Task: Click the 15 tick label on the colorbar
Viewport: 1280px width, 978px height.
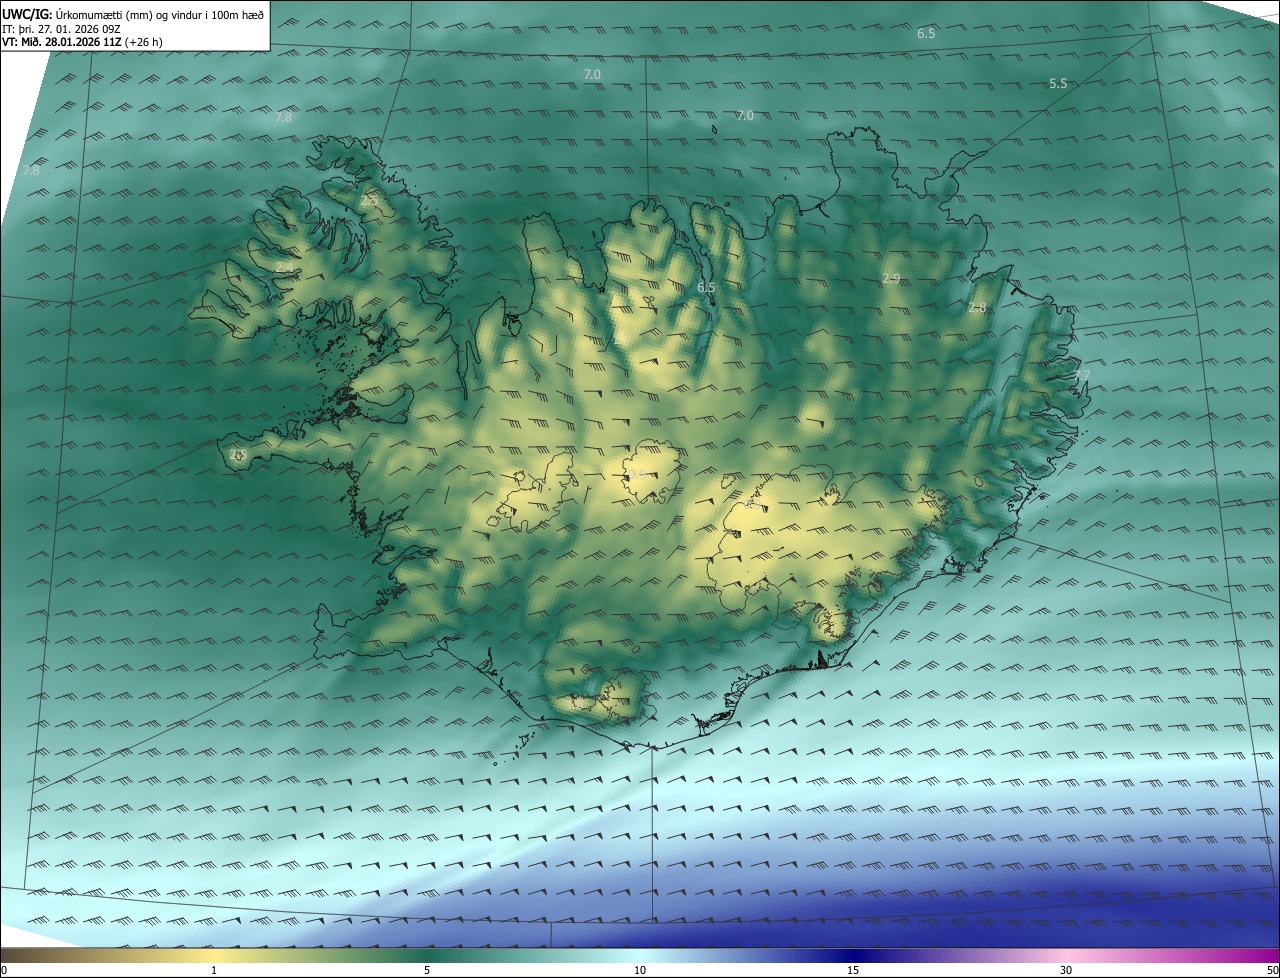Action: pos(853,970)
